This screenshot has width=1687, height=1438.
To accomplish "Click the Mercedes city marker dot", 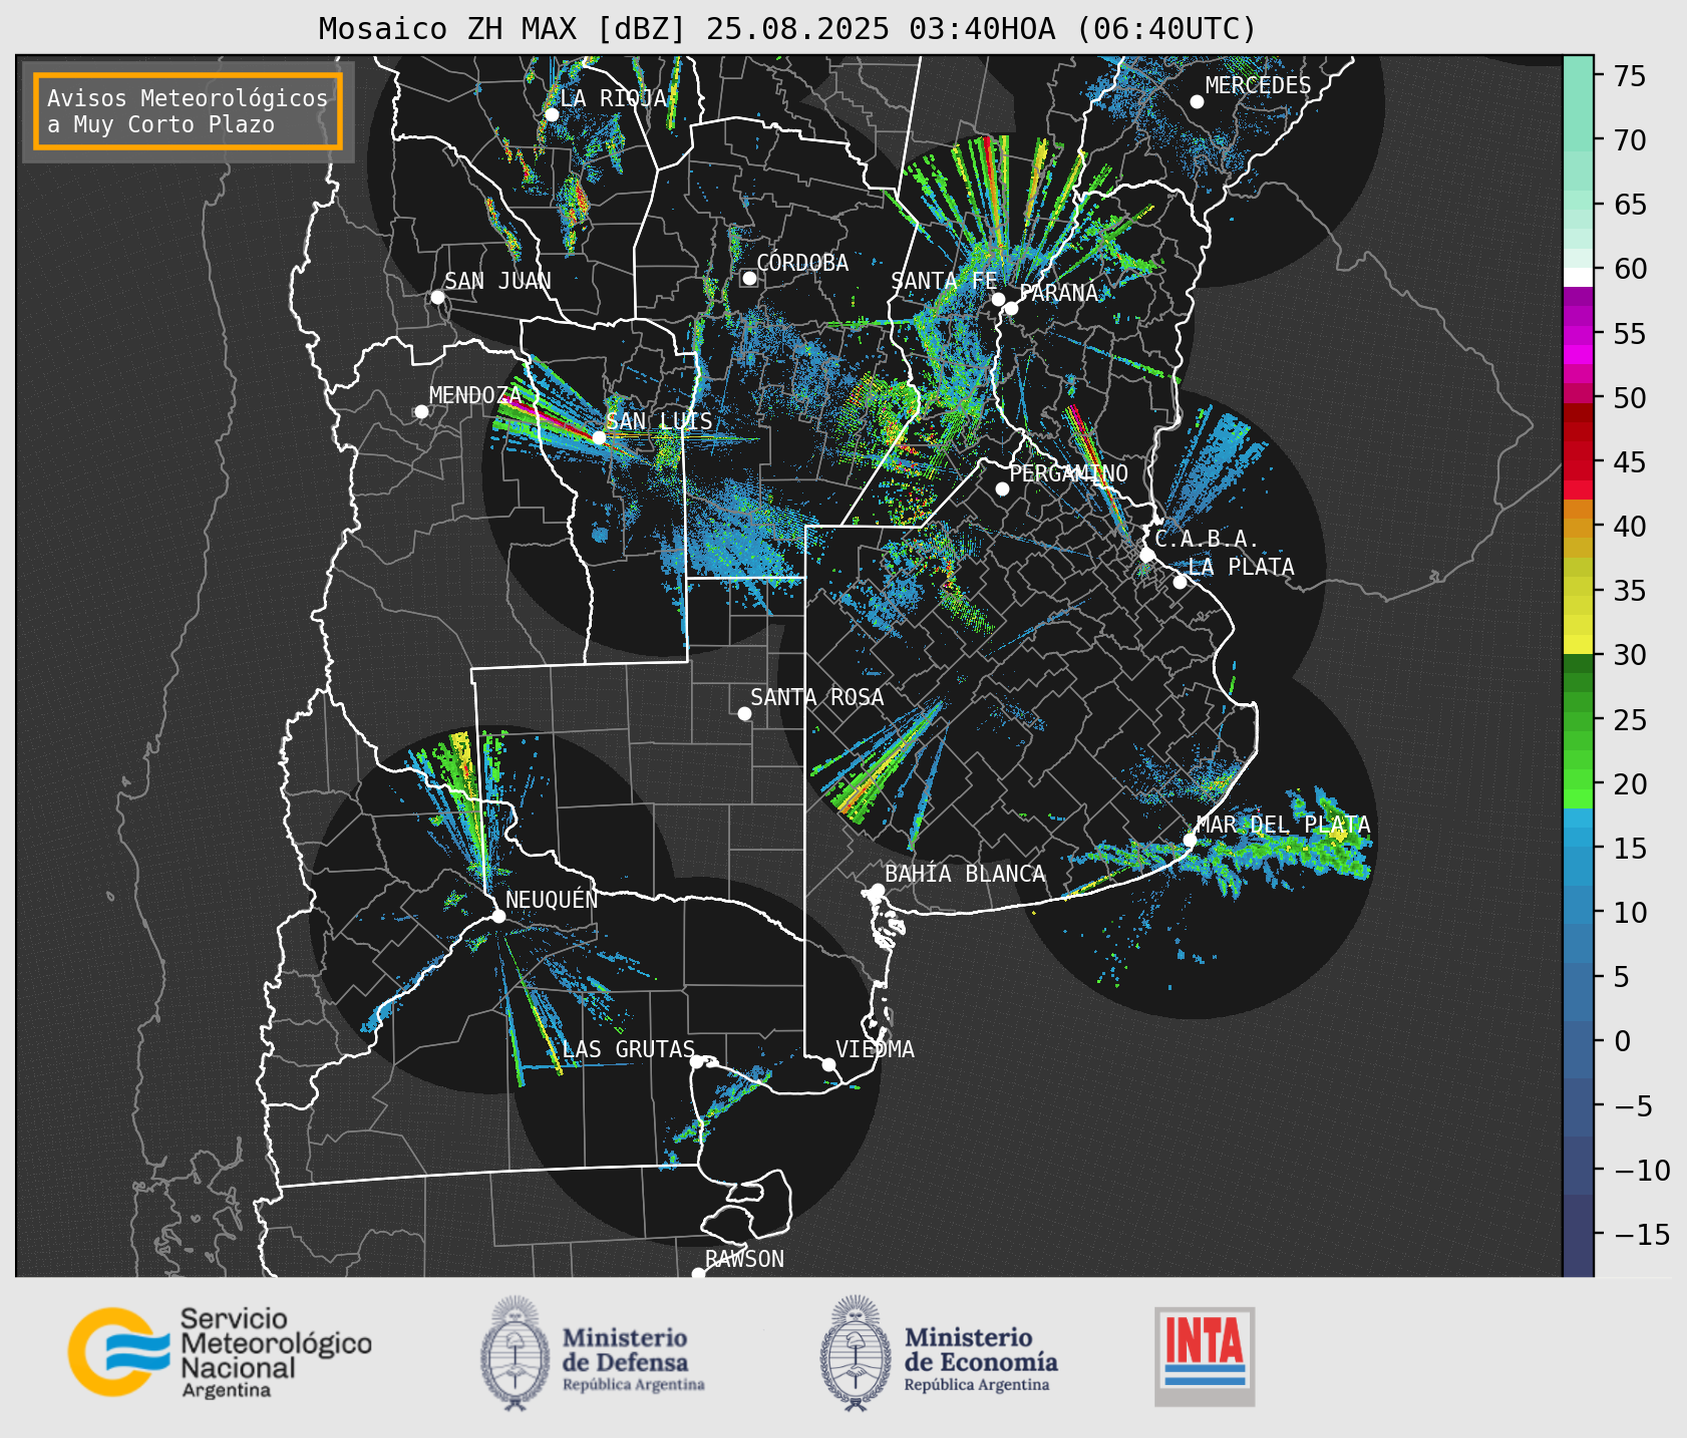I will [1197, 102].
